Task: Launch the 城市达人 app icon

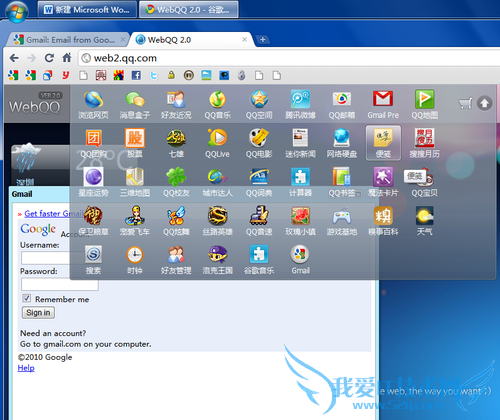Action: tap(218, 182)
